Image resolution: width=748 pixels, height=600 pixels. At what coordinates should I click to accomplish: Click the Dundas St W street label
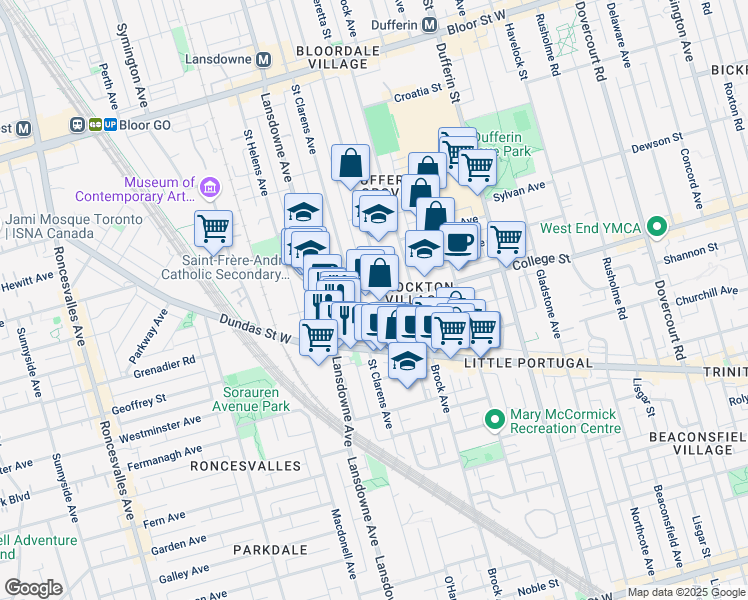click(255, 329)
